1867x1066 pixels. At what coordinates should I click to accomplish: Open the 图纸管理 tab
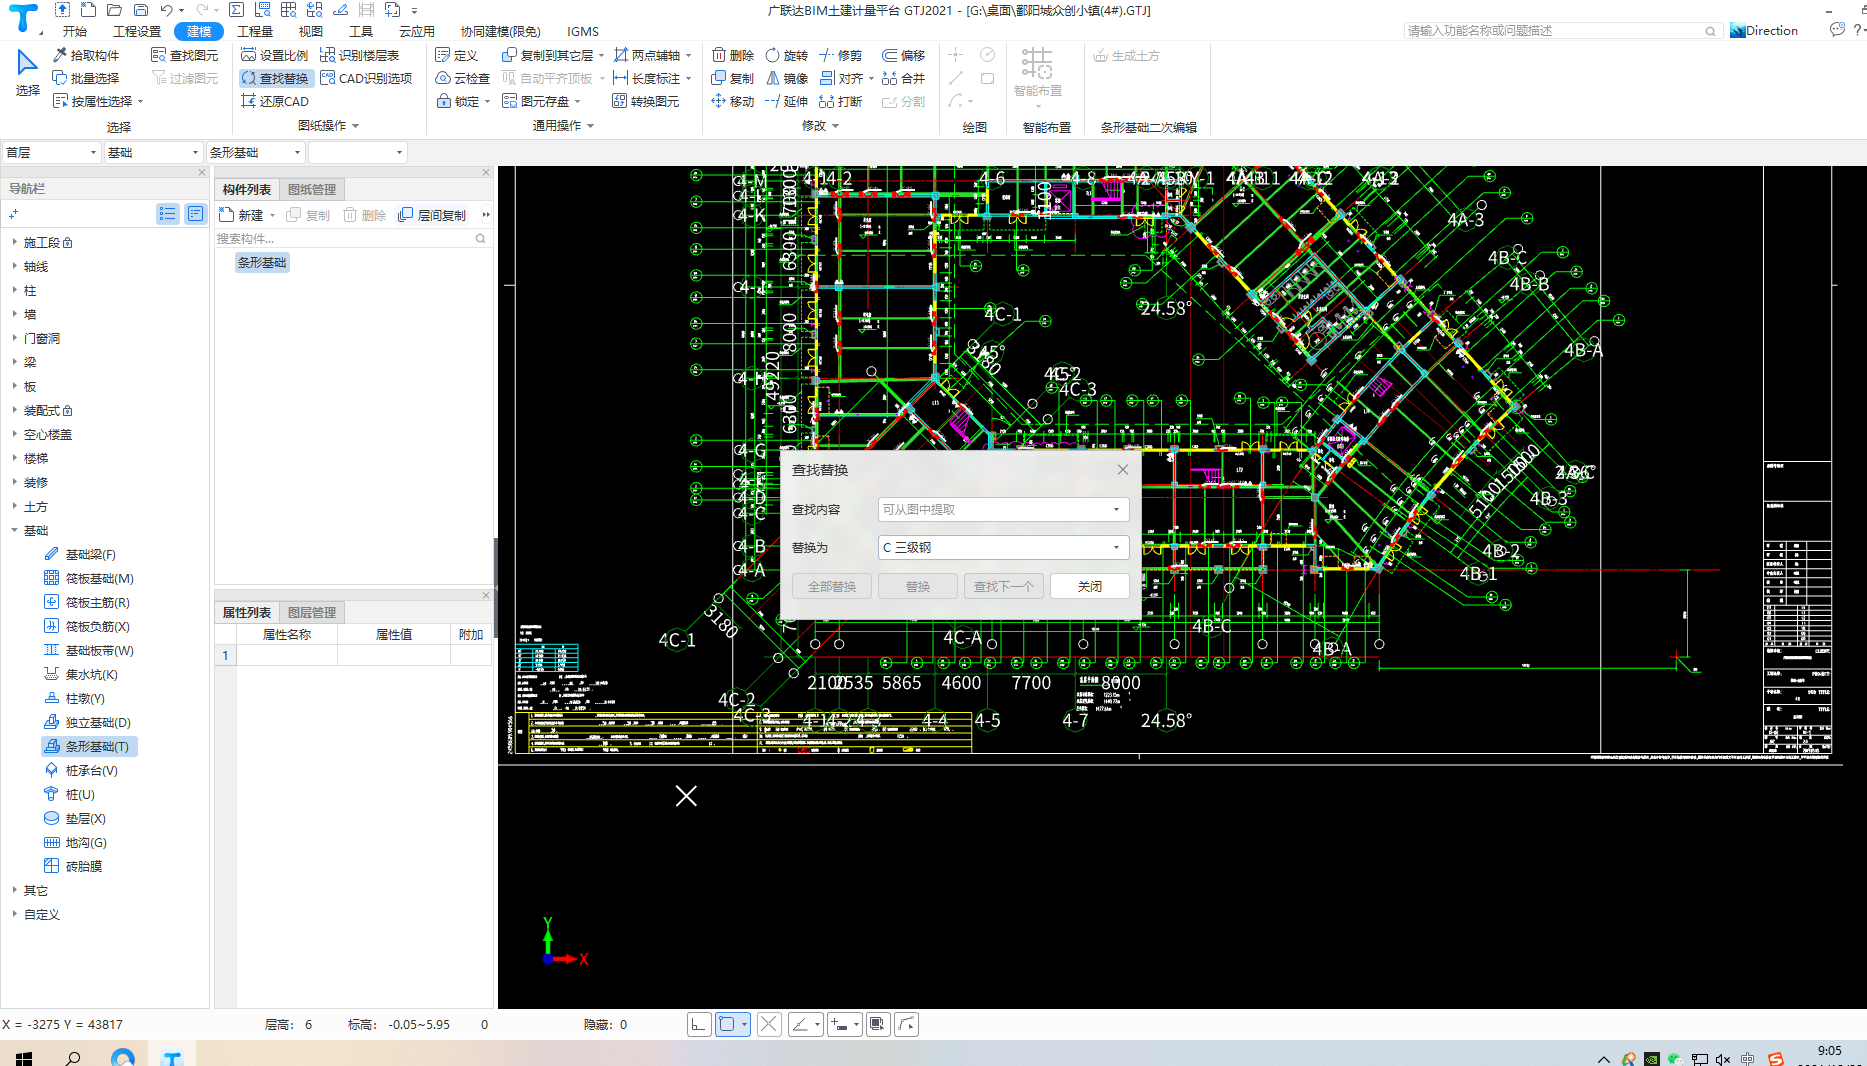[x=312, y=189]
